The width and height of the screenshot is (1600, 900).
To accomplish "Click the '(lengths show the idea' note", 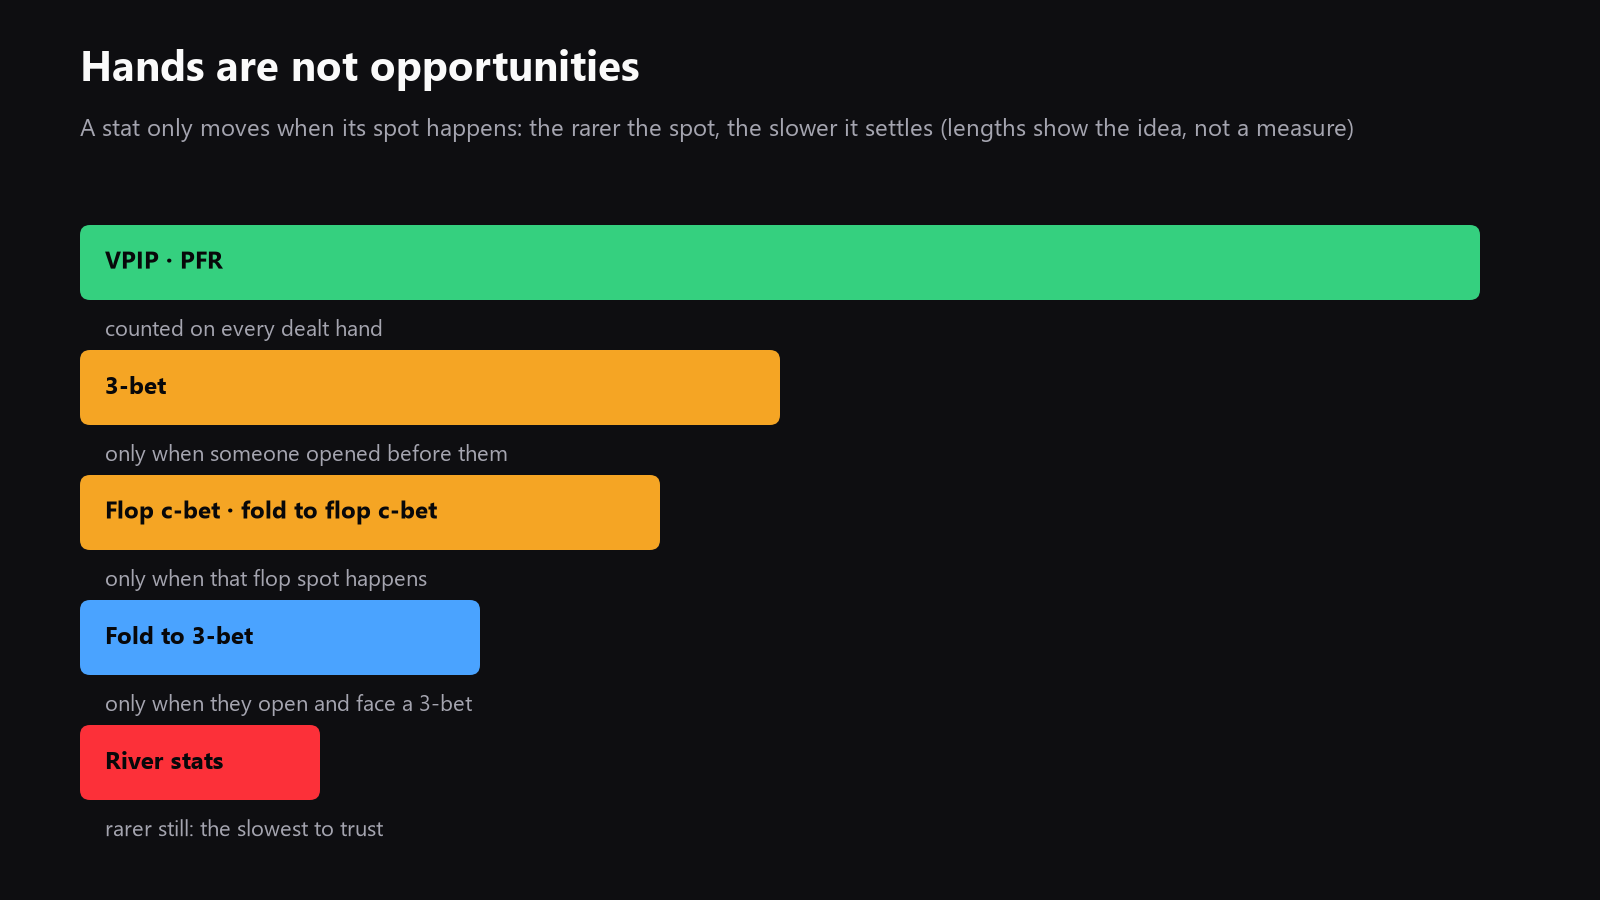I will point(1063,128).
